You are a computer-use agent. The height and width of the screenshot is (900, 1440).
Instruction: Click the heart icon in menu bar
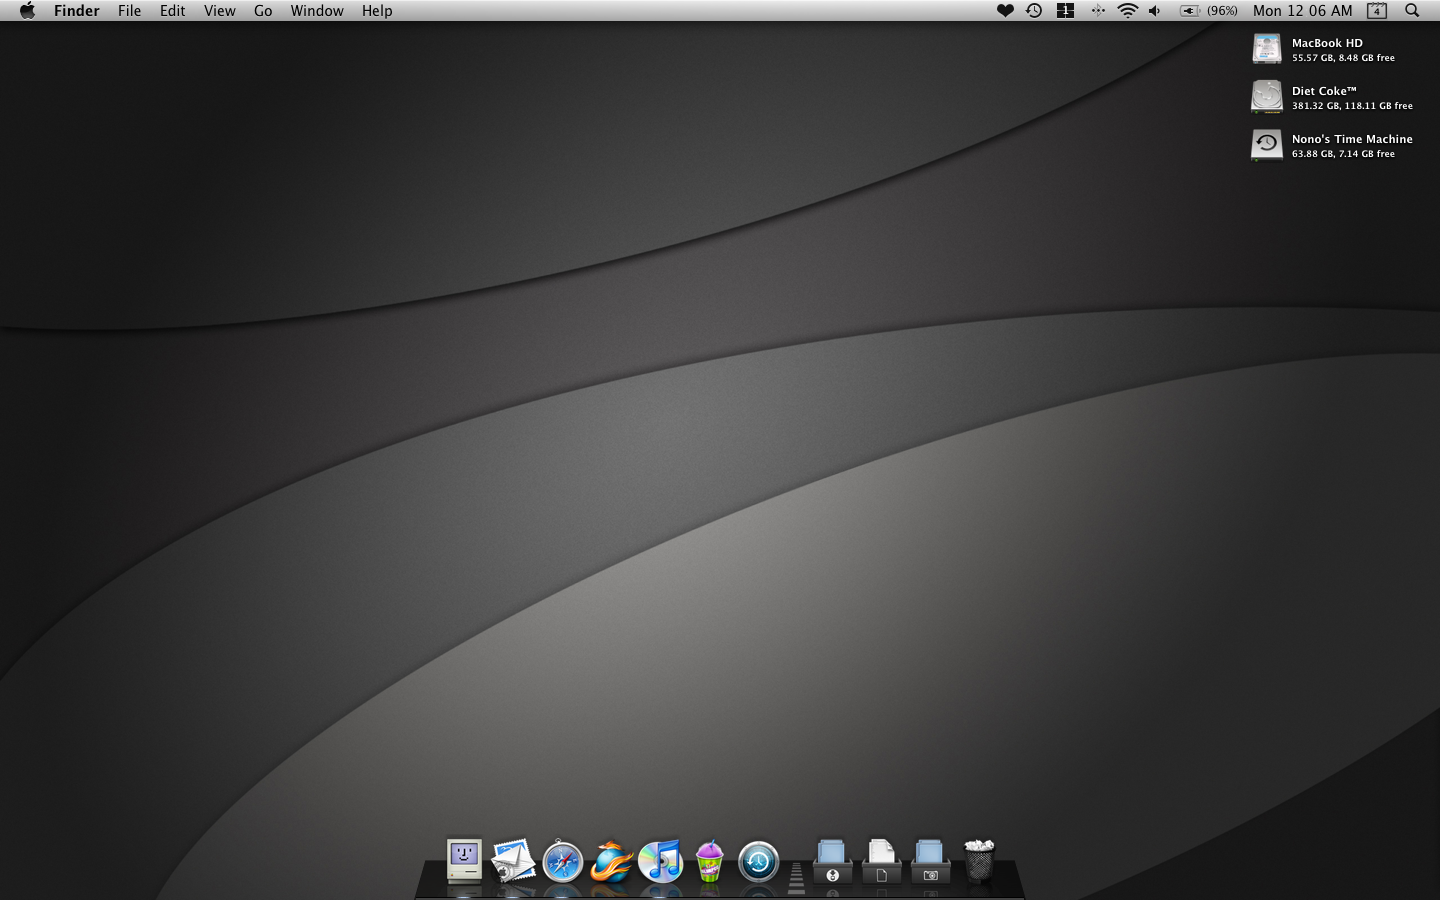click(1005, 10)
